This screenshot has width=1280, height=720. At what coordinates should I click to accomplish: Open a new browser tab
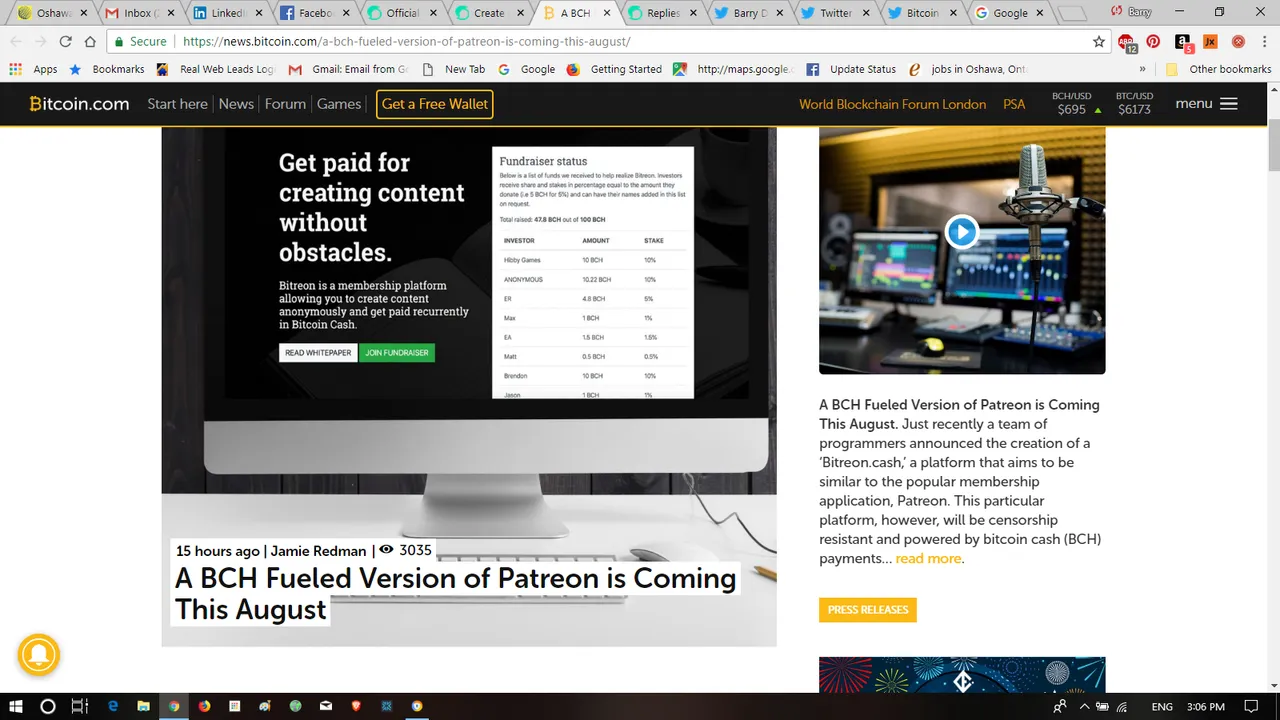click(x=1071, y=14)
